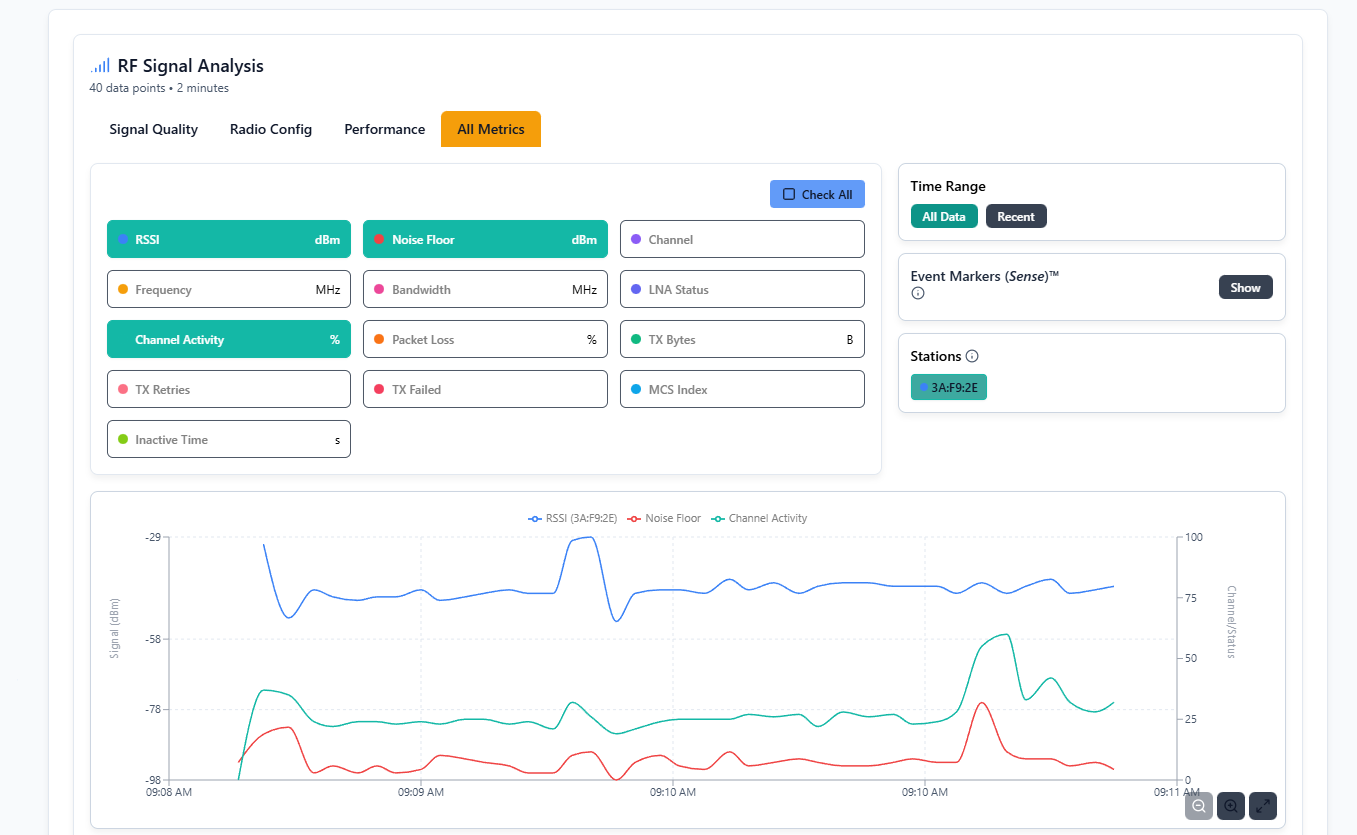Switch to the Signal Quality tab
1357x835 pixels.
point(153,129)
